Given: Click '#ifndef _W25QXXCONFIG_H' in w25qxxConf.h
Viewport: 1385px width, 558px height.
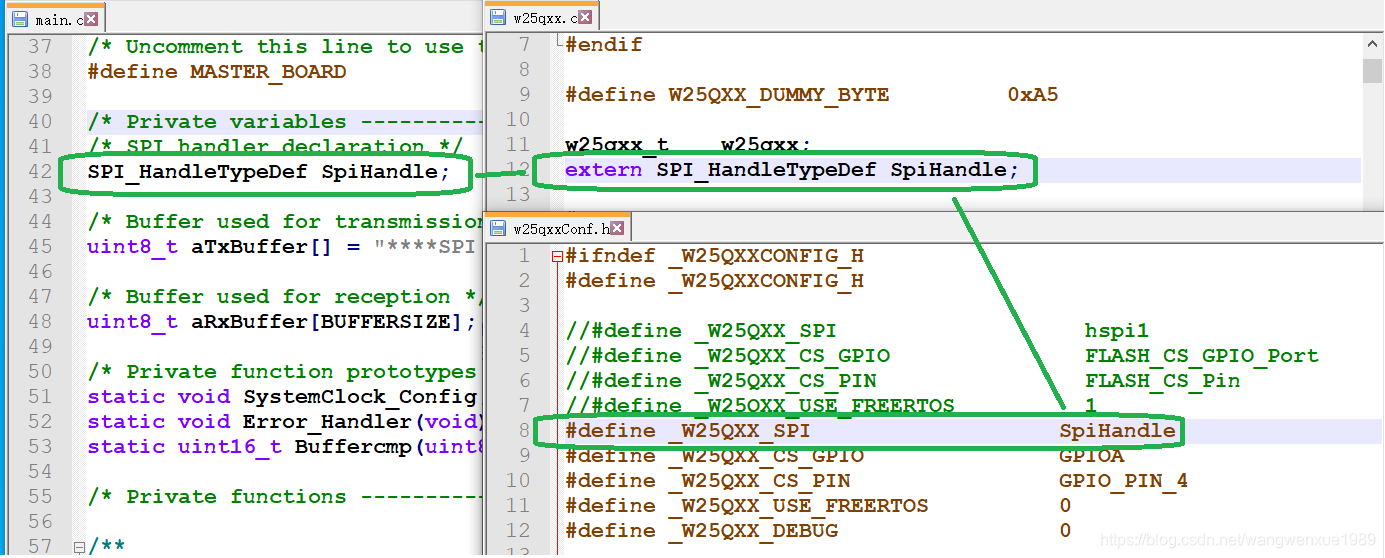Looking at the screenshot, I should pyautogui.click(x=714, y=256).
